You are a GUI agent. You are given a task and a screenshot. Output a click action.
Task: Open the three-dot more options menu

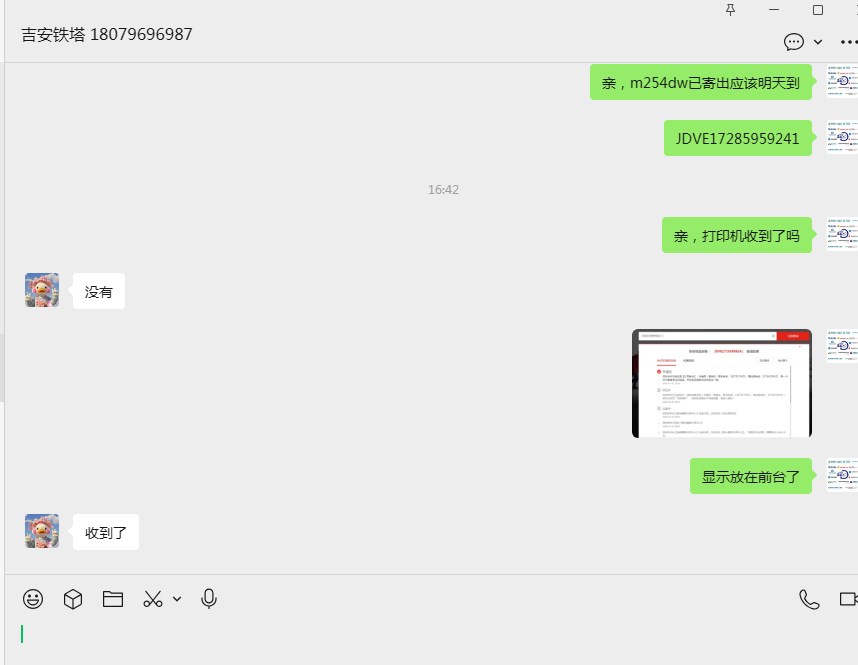[848, 42]
